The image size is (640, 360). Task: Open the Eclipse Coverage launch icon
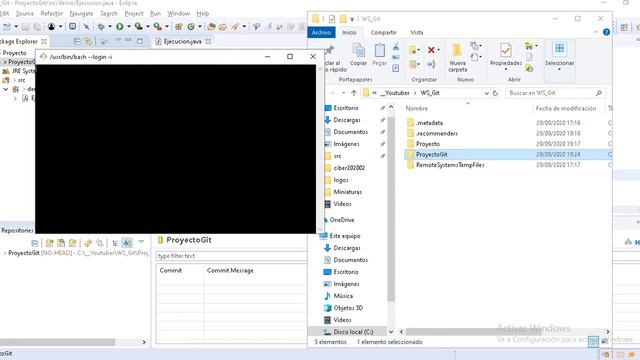click(x=139, y=27)
